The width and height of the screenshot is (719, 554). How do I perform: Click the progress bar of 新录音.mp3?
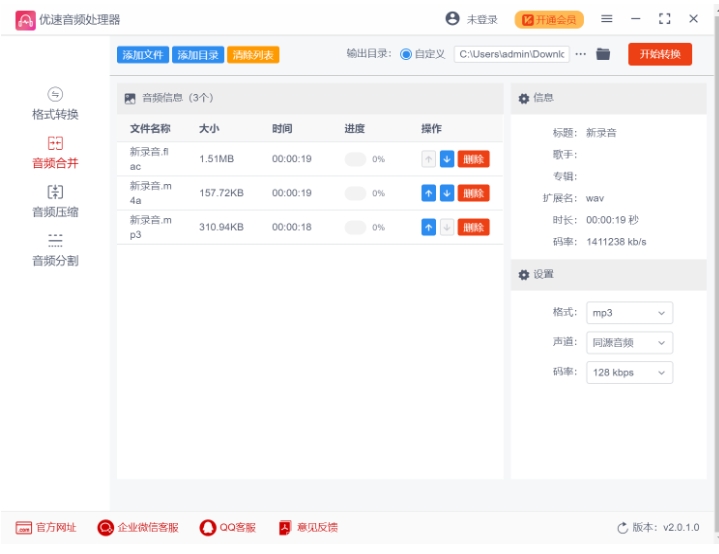point(355,227)
